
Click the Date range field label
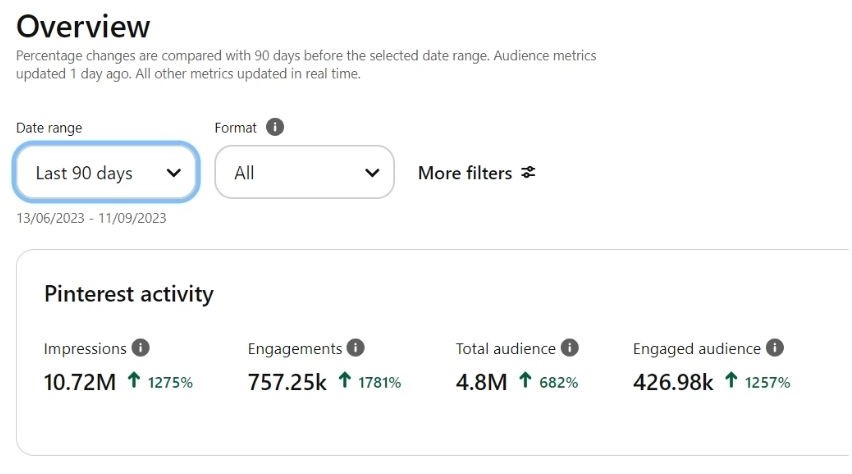pos(49,128)
